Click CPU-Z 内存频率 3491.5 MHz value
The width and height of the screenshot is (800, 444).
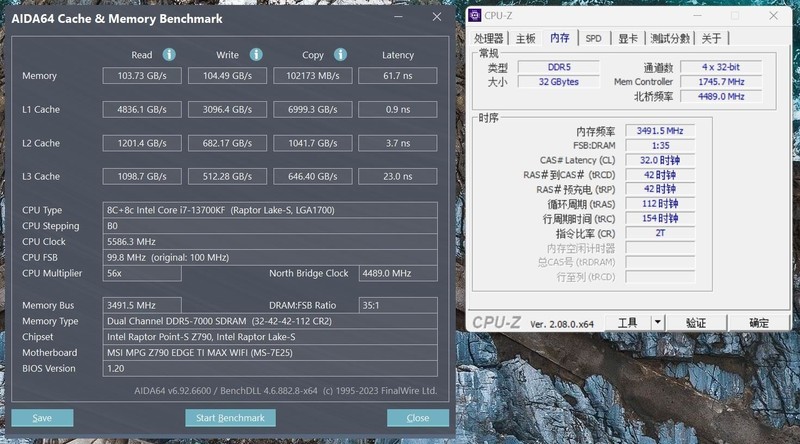pyautogui.click(x=660, y=131)
